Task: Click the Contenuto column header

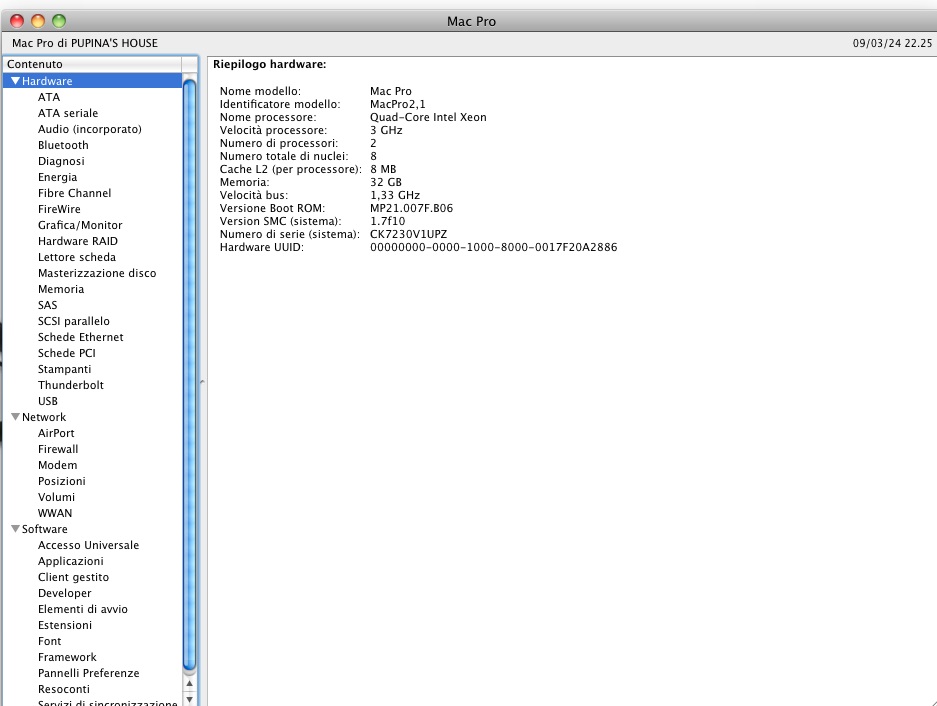Action: pos(92,64)
